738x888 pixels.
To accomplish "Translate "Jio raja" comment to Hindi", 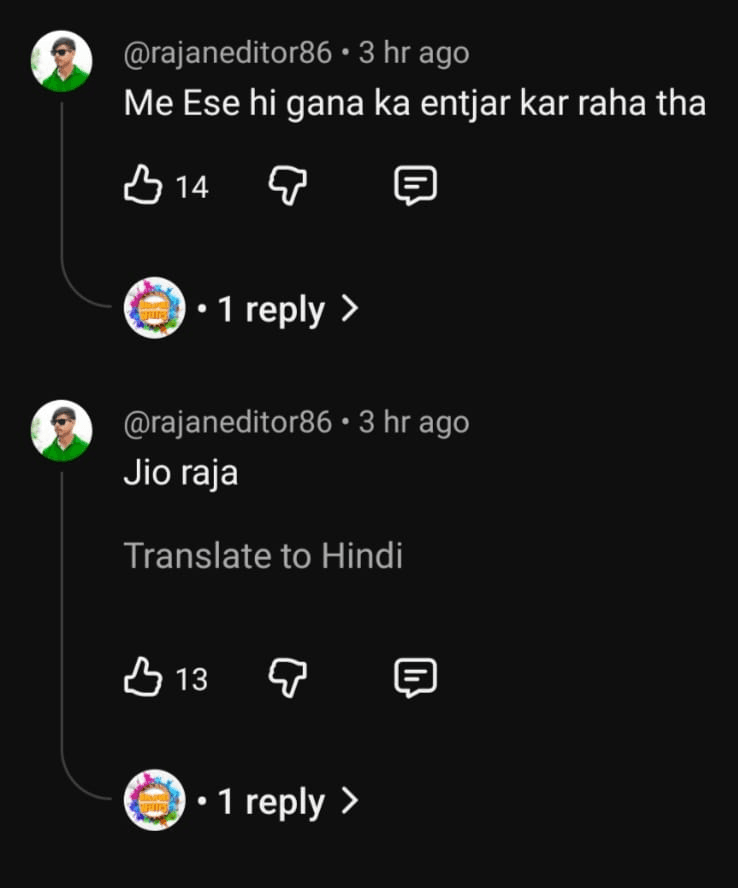I will pyautogui.click(x=263, y=556).
